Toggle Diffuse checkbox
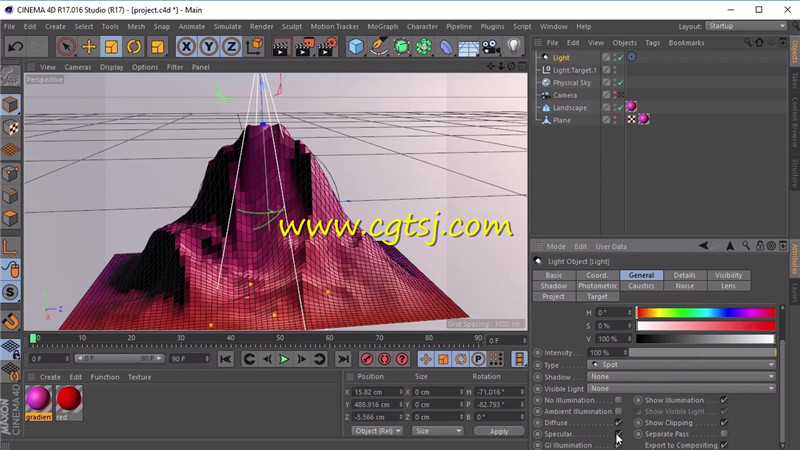Screen dimensions: 800x450 tap(618, 422)
